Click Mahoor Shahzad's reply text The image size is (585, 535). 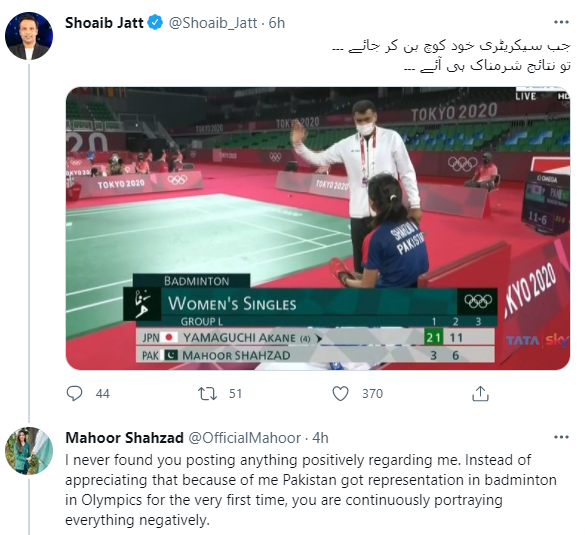(311, 490)
